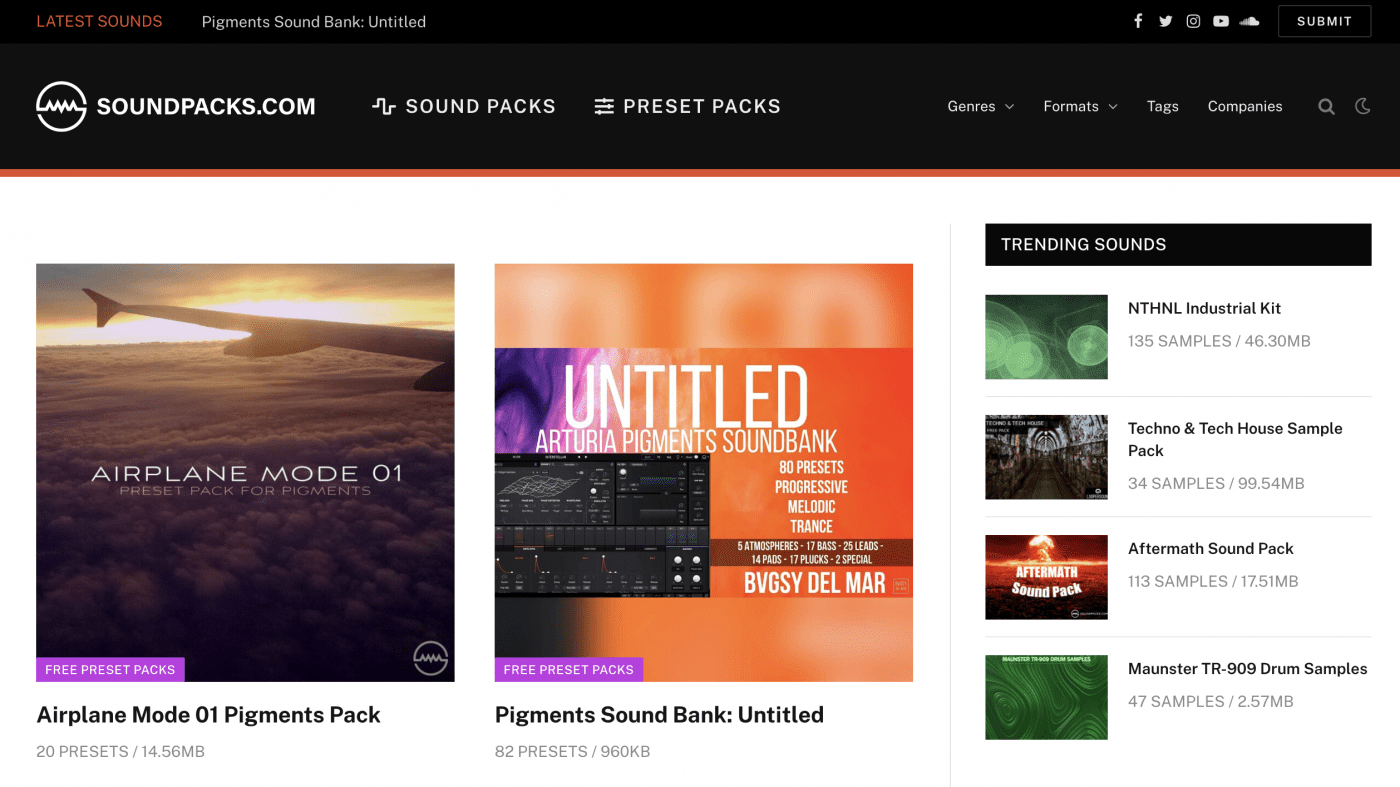The width and height of the screenshot is (1400, 787).
Task: Click SOUNDPACKS.COM site name text
Action: point(206,106)
